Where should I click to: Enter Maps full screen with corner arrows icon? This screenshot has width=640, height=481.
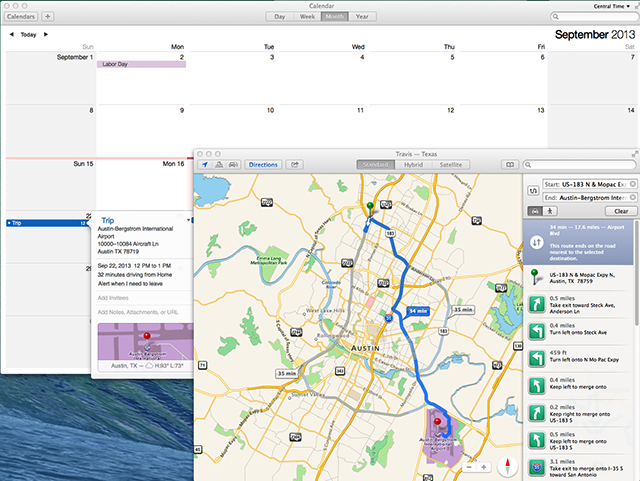click(635, 154)
